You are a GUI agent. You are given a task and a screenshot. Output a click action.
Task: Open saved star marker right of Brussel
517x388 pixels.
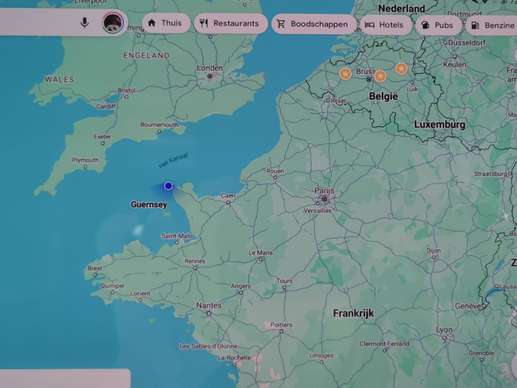coord(380,76)
